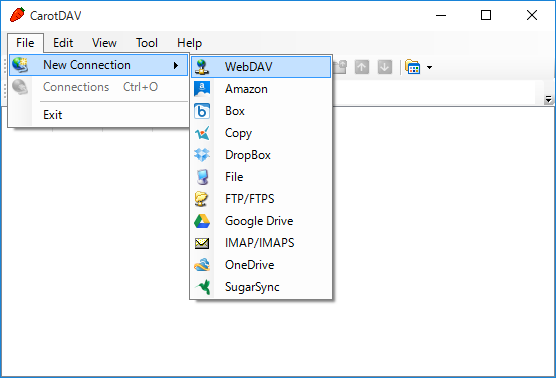556x378 pixels.
Task: Choose FTP/FTPS connection type
Action: click(261, 199)
